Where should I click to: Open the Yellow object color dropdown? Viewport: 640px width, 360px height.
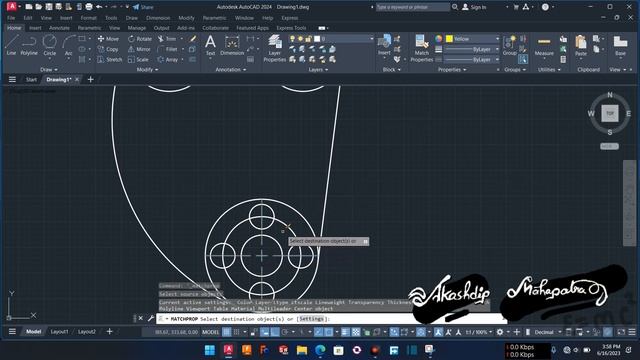[x=473, y=39]
